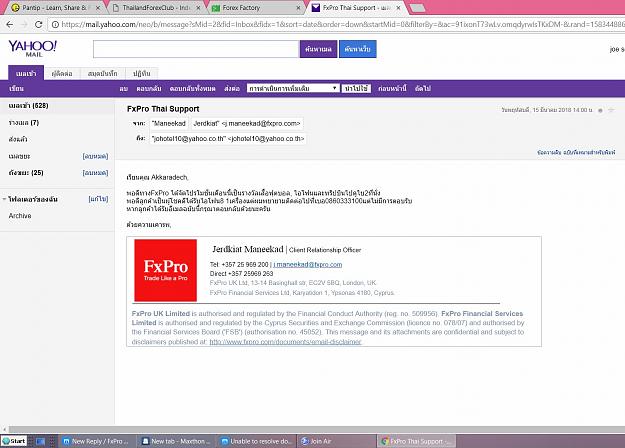Switch to Join Air taskbar window
This screenshot has height=448, width=625.
(336, 441)
